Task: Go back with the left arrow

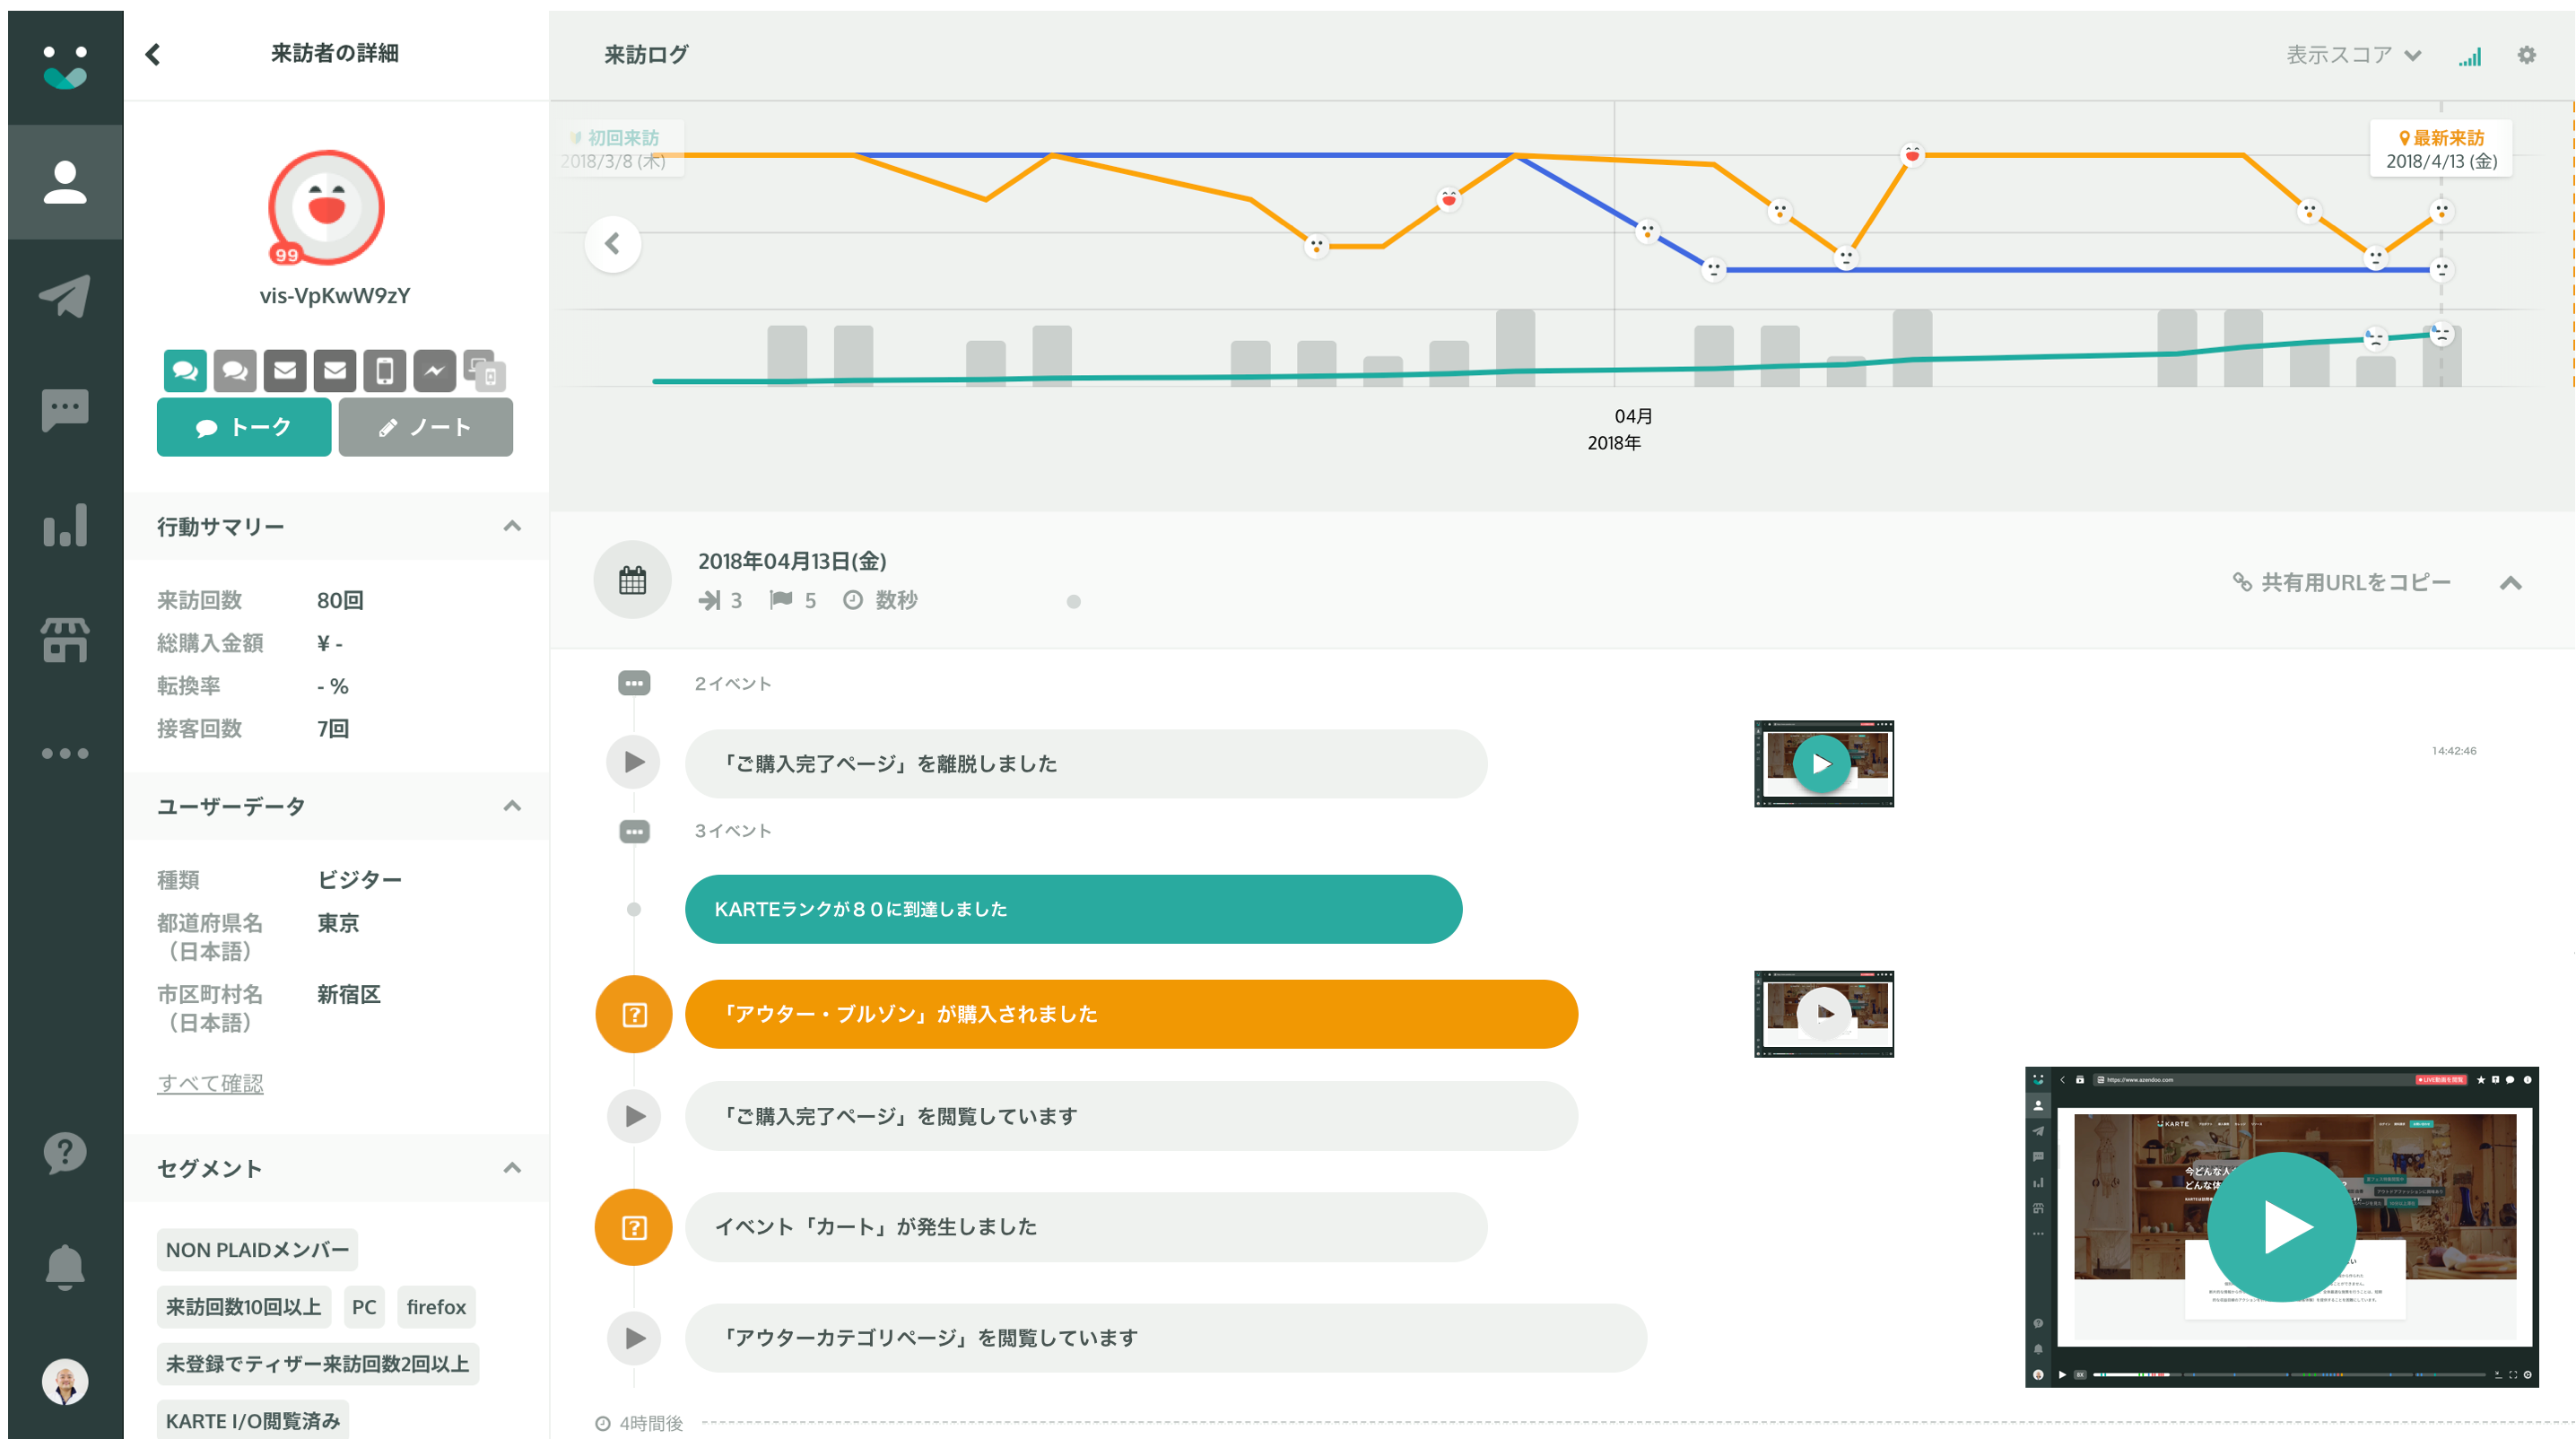Action: coord(153,54)
